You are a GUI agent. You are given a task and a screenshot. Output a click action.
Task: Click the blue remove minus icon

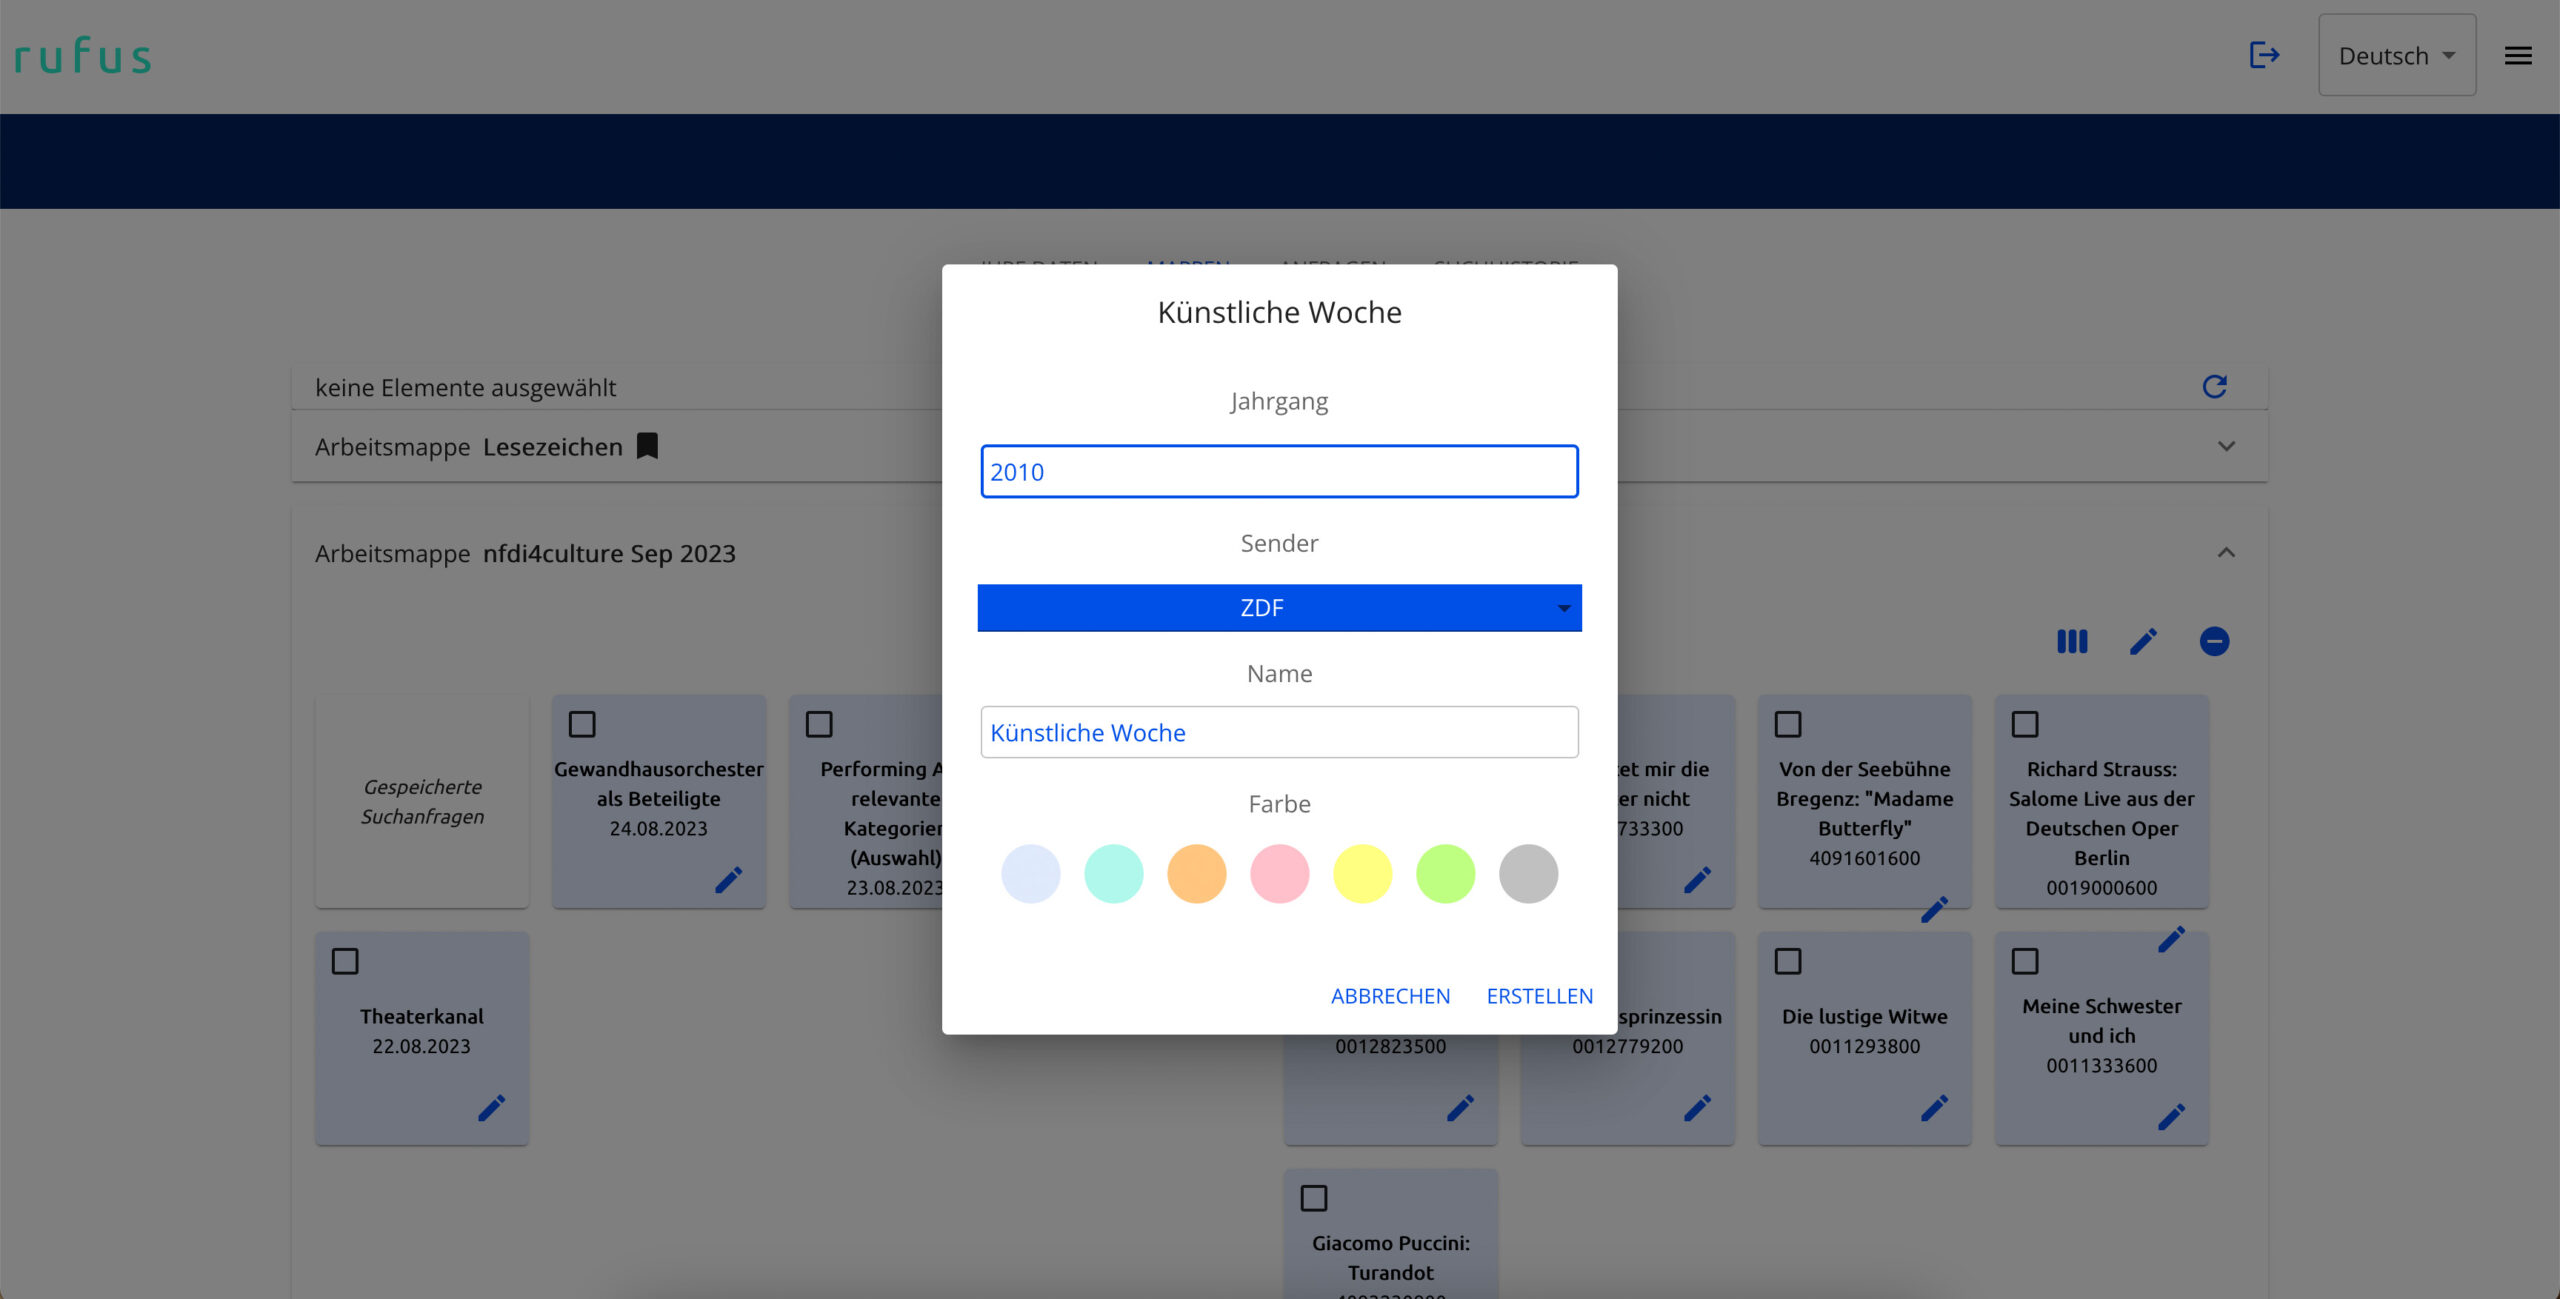2214,642
